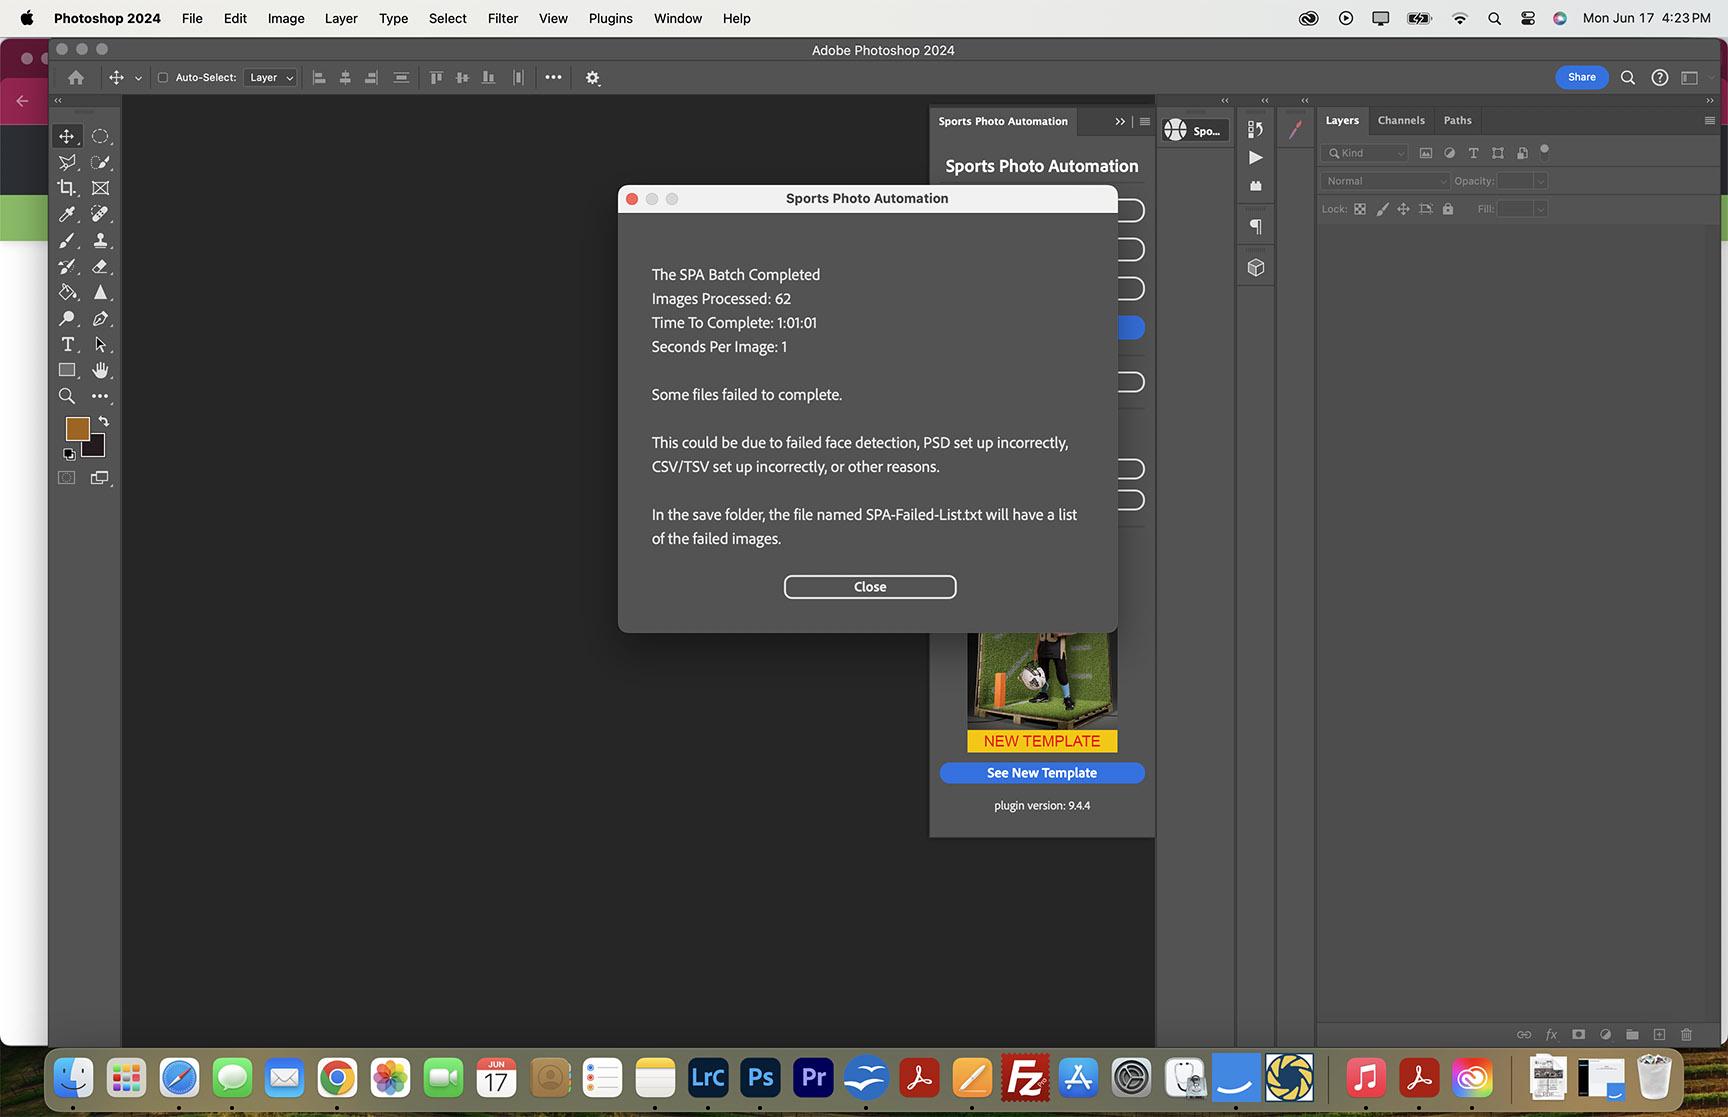Image resolution: width=1728 pixels, height=1117 pixels.
Task: Open the History panel icon
Action: 1256,129
